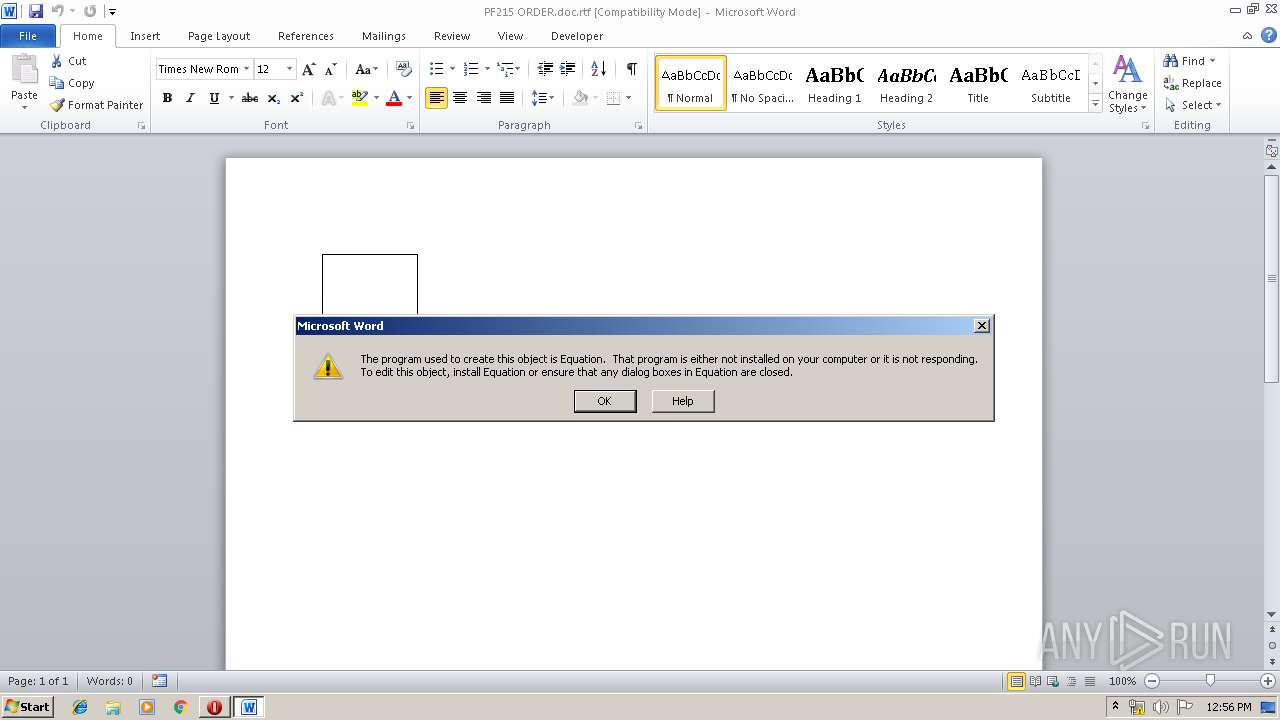Switch to the Insert tab
Screen dimensions: 1280x720
[x=145, y=36]
